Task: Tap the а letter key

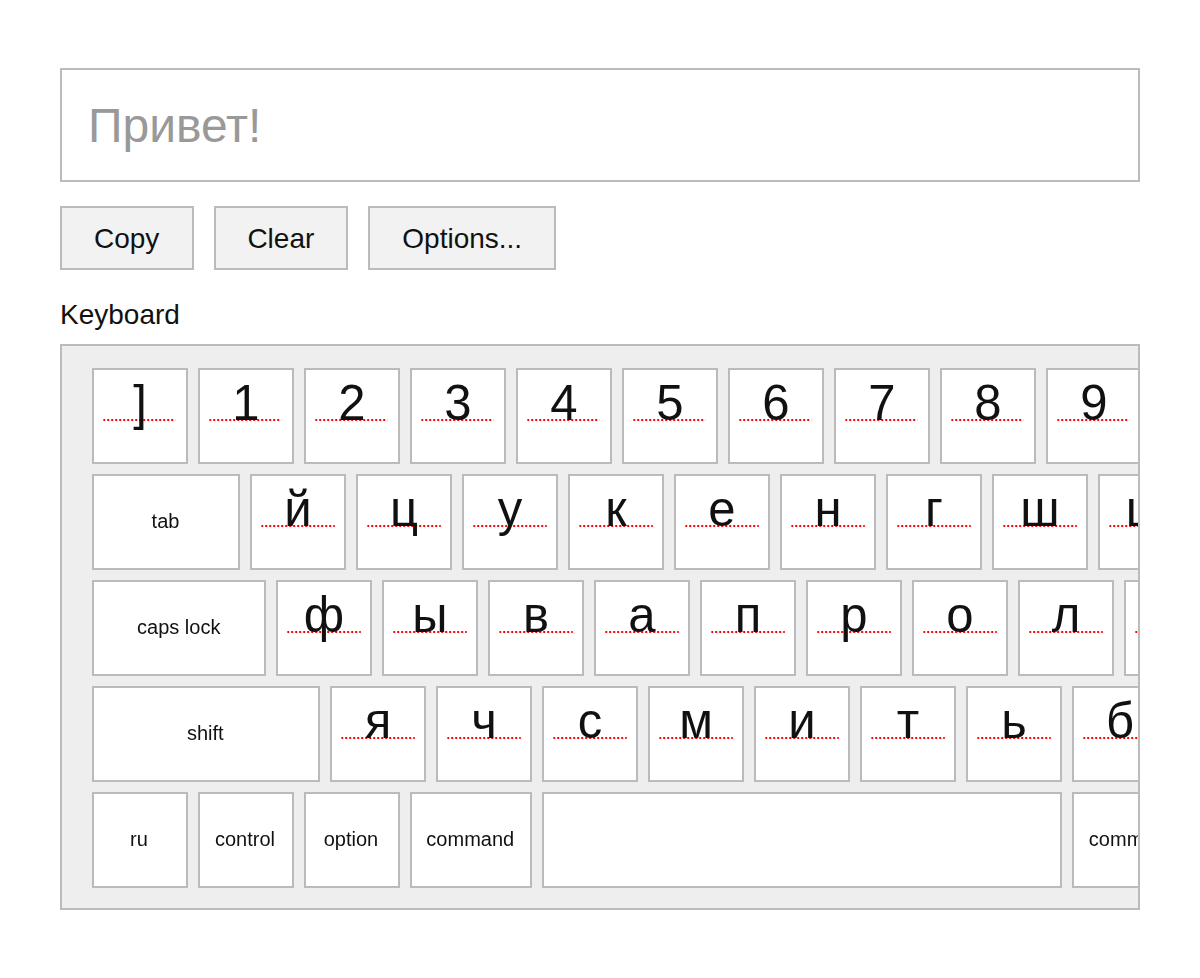Action: pyautogui.click(x=642, y=628)
